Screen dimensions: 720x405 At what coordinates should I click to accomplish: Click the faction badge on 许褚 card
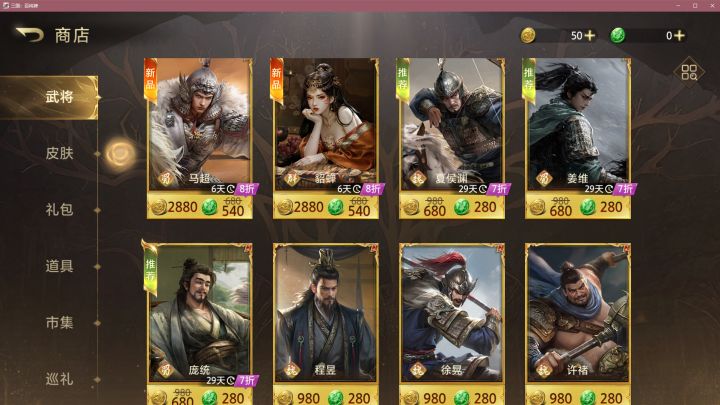coord(544,370)
